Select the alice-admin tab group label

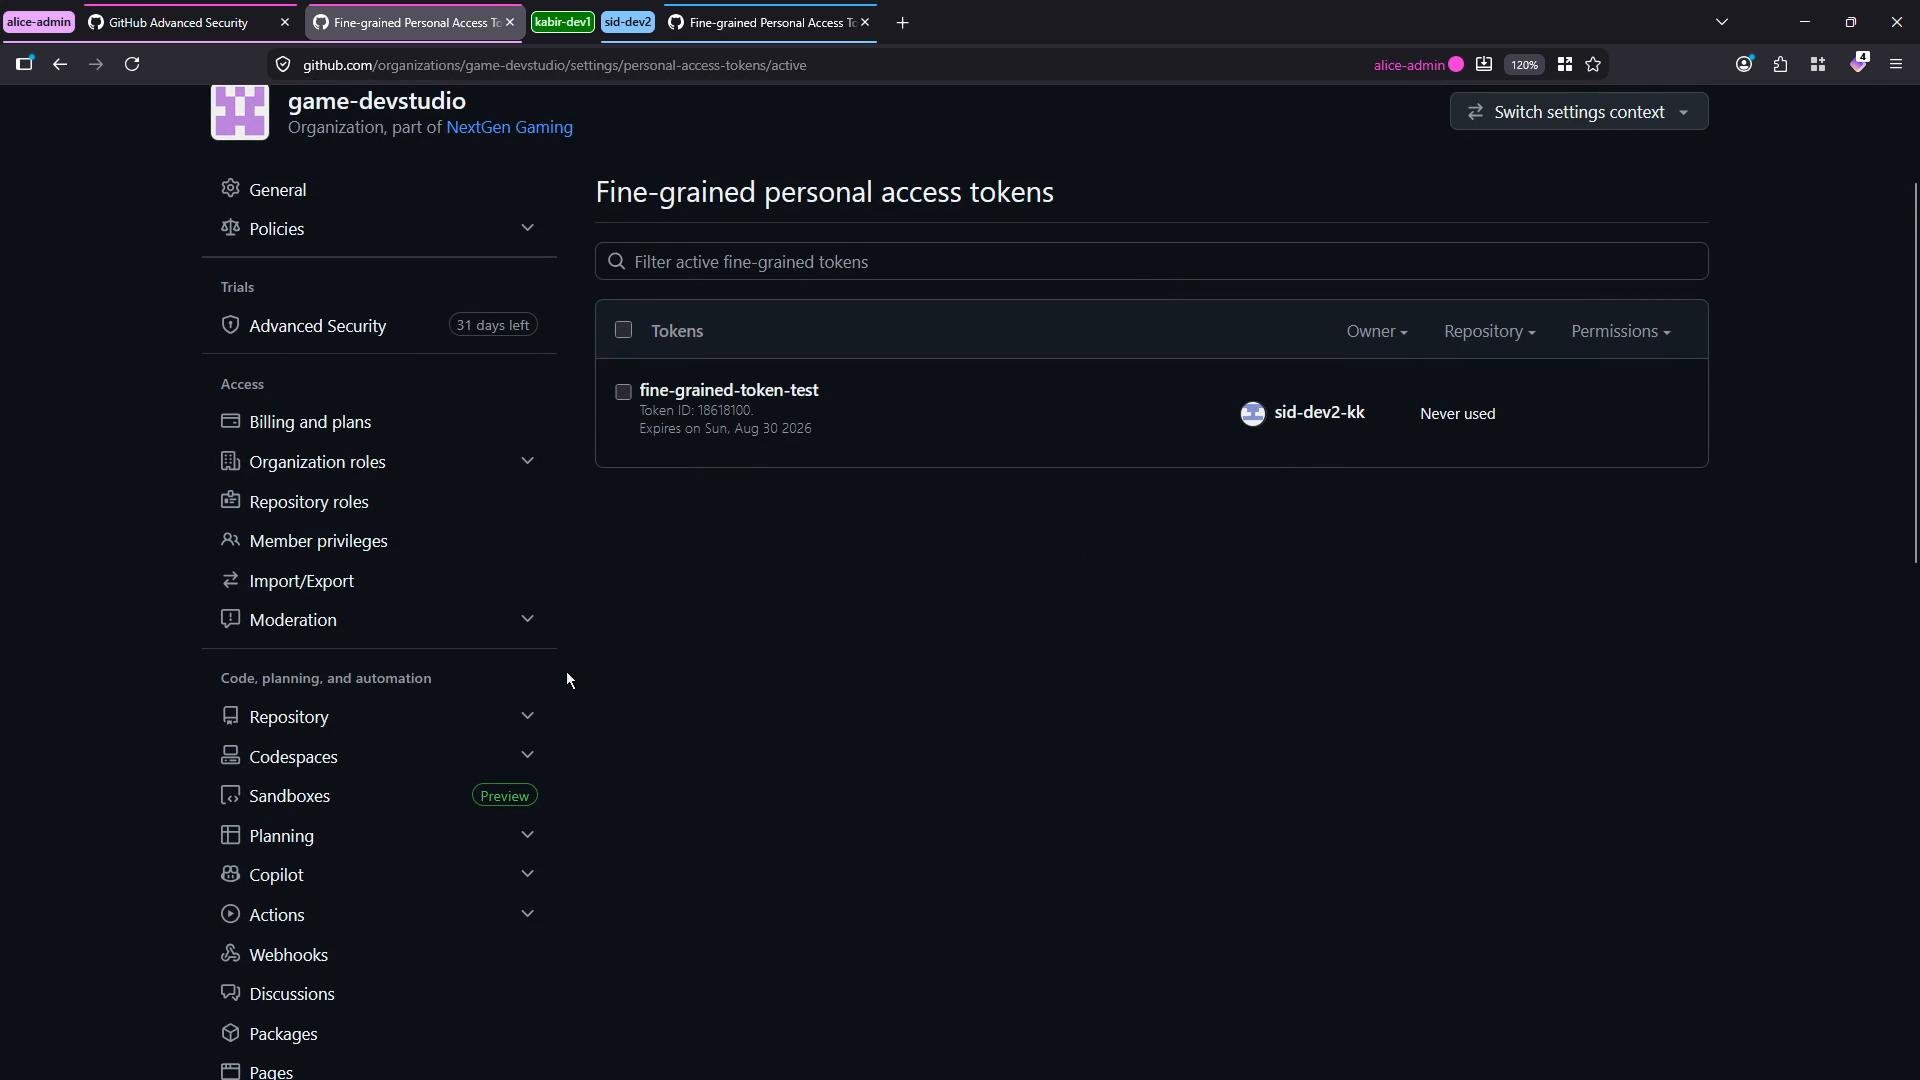[x=39, y=22]
